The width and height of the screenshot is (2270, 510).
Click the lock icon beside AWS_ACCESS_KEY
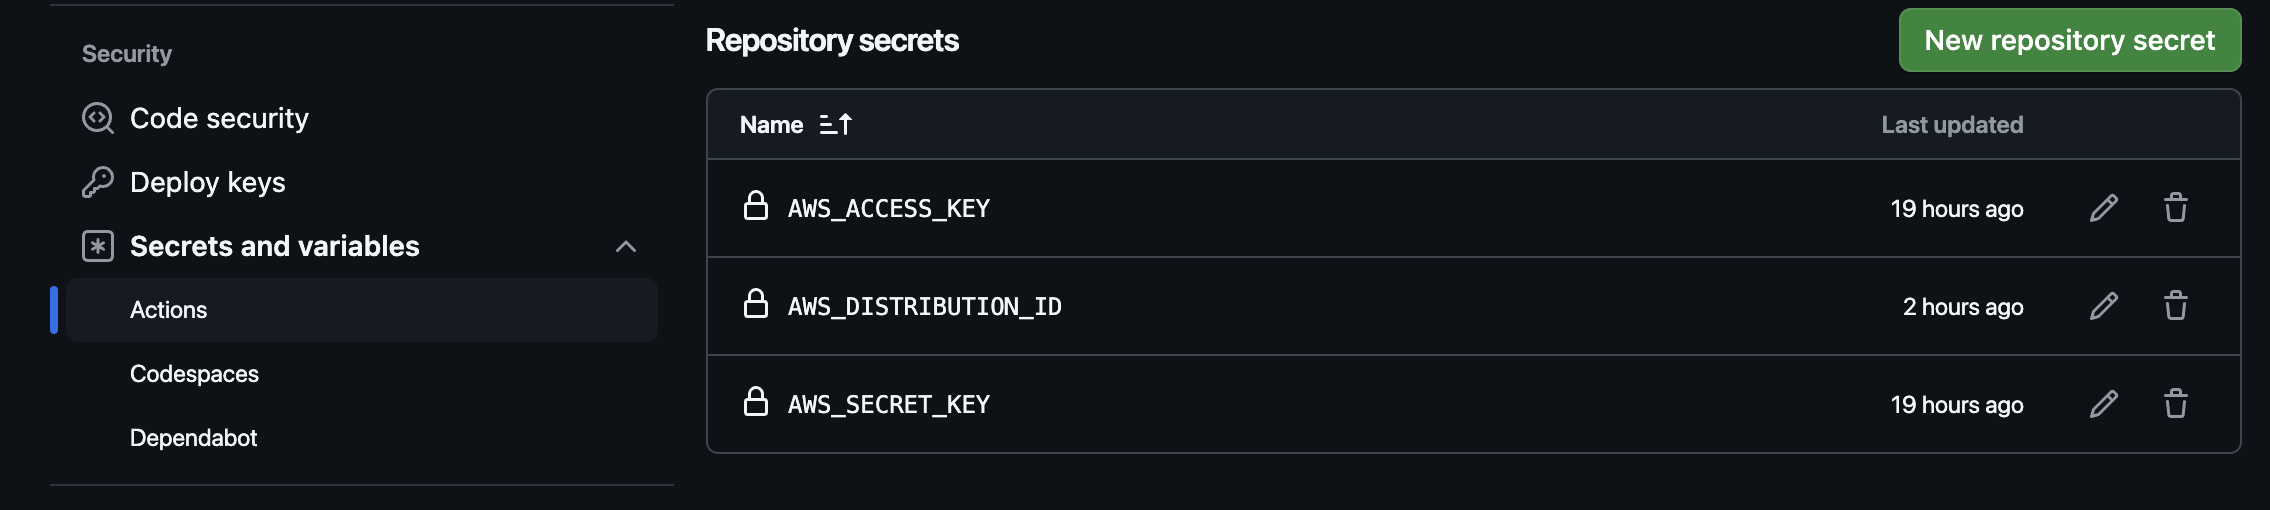click(756, 206)
